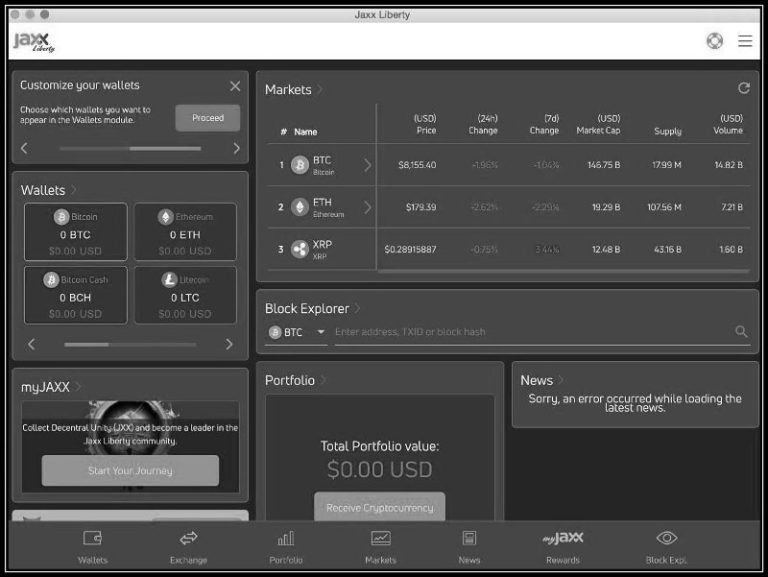
Task: Click the ETH icon in Markets table
Action: pos(300,207)
